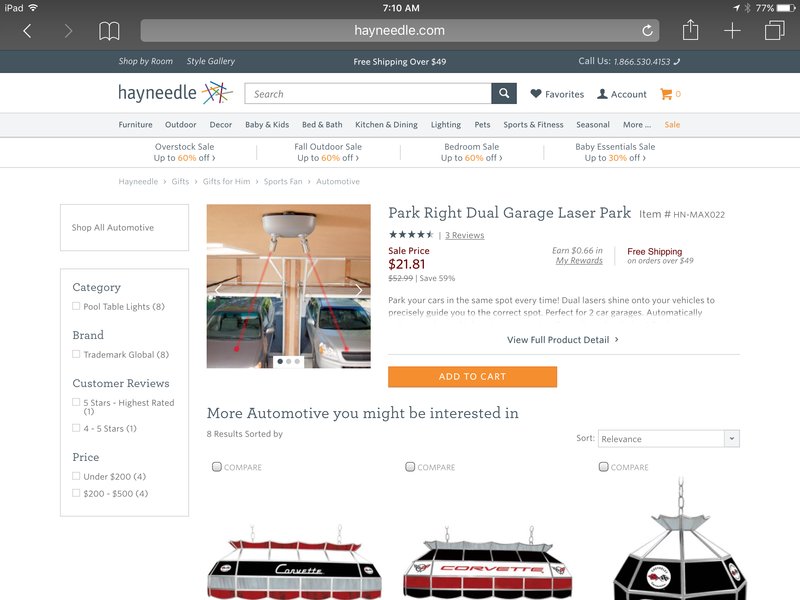
Task: Open the Baby Essentials Sale promotion
Action: click(615, 152)
